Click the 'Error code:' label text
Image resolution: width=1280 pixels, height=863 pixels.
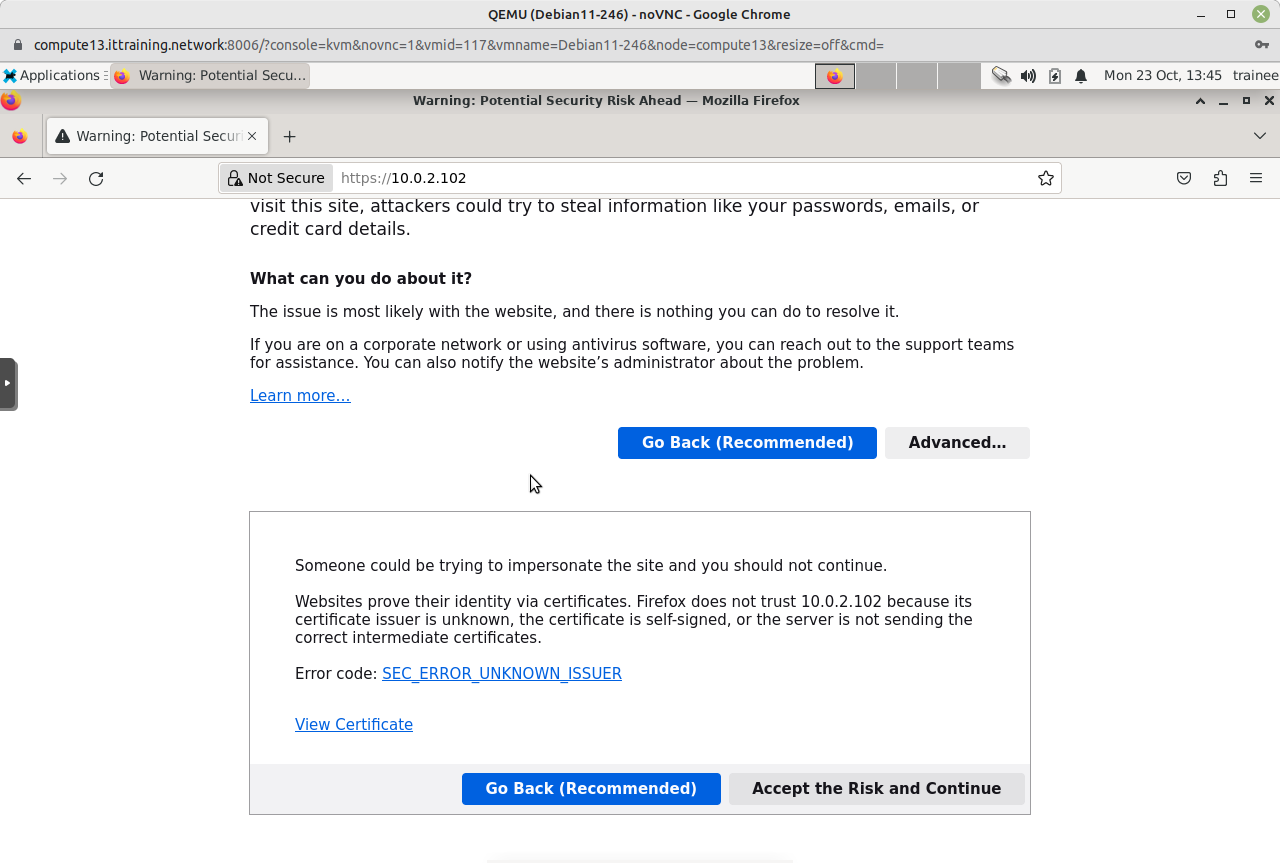(x=336, y=674)
